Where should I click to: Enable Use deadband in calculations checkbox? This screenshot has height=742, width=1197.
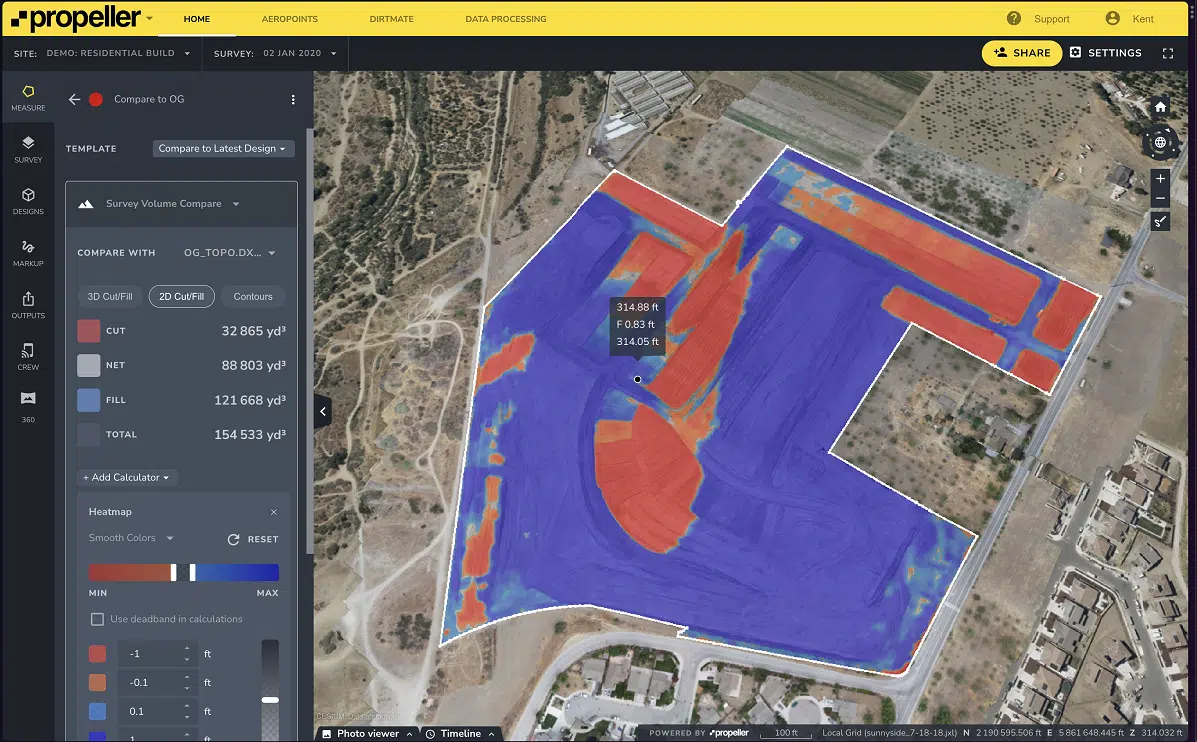coord(97,619)
